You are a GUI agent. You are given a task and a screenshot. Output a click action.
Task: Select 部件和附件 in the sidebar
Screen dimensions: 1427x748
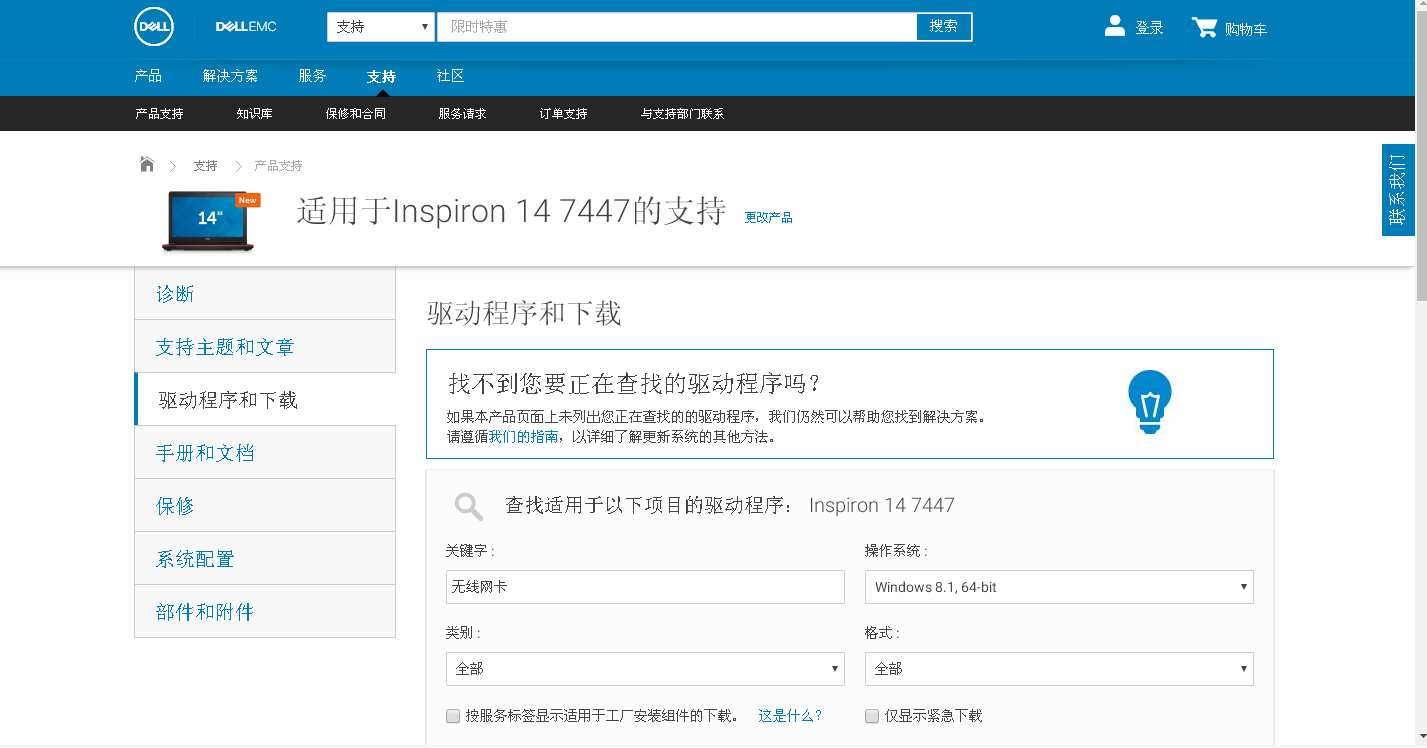tap(265, 612)
